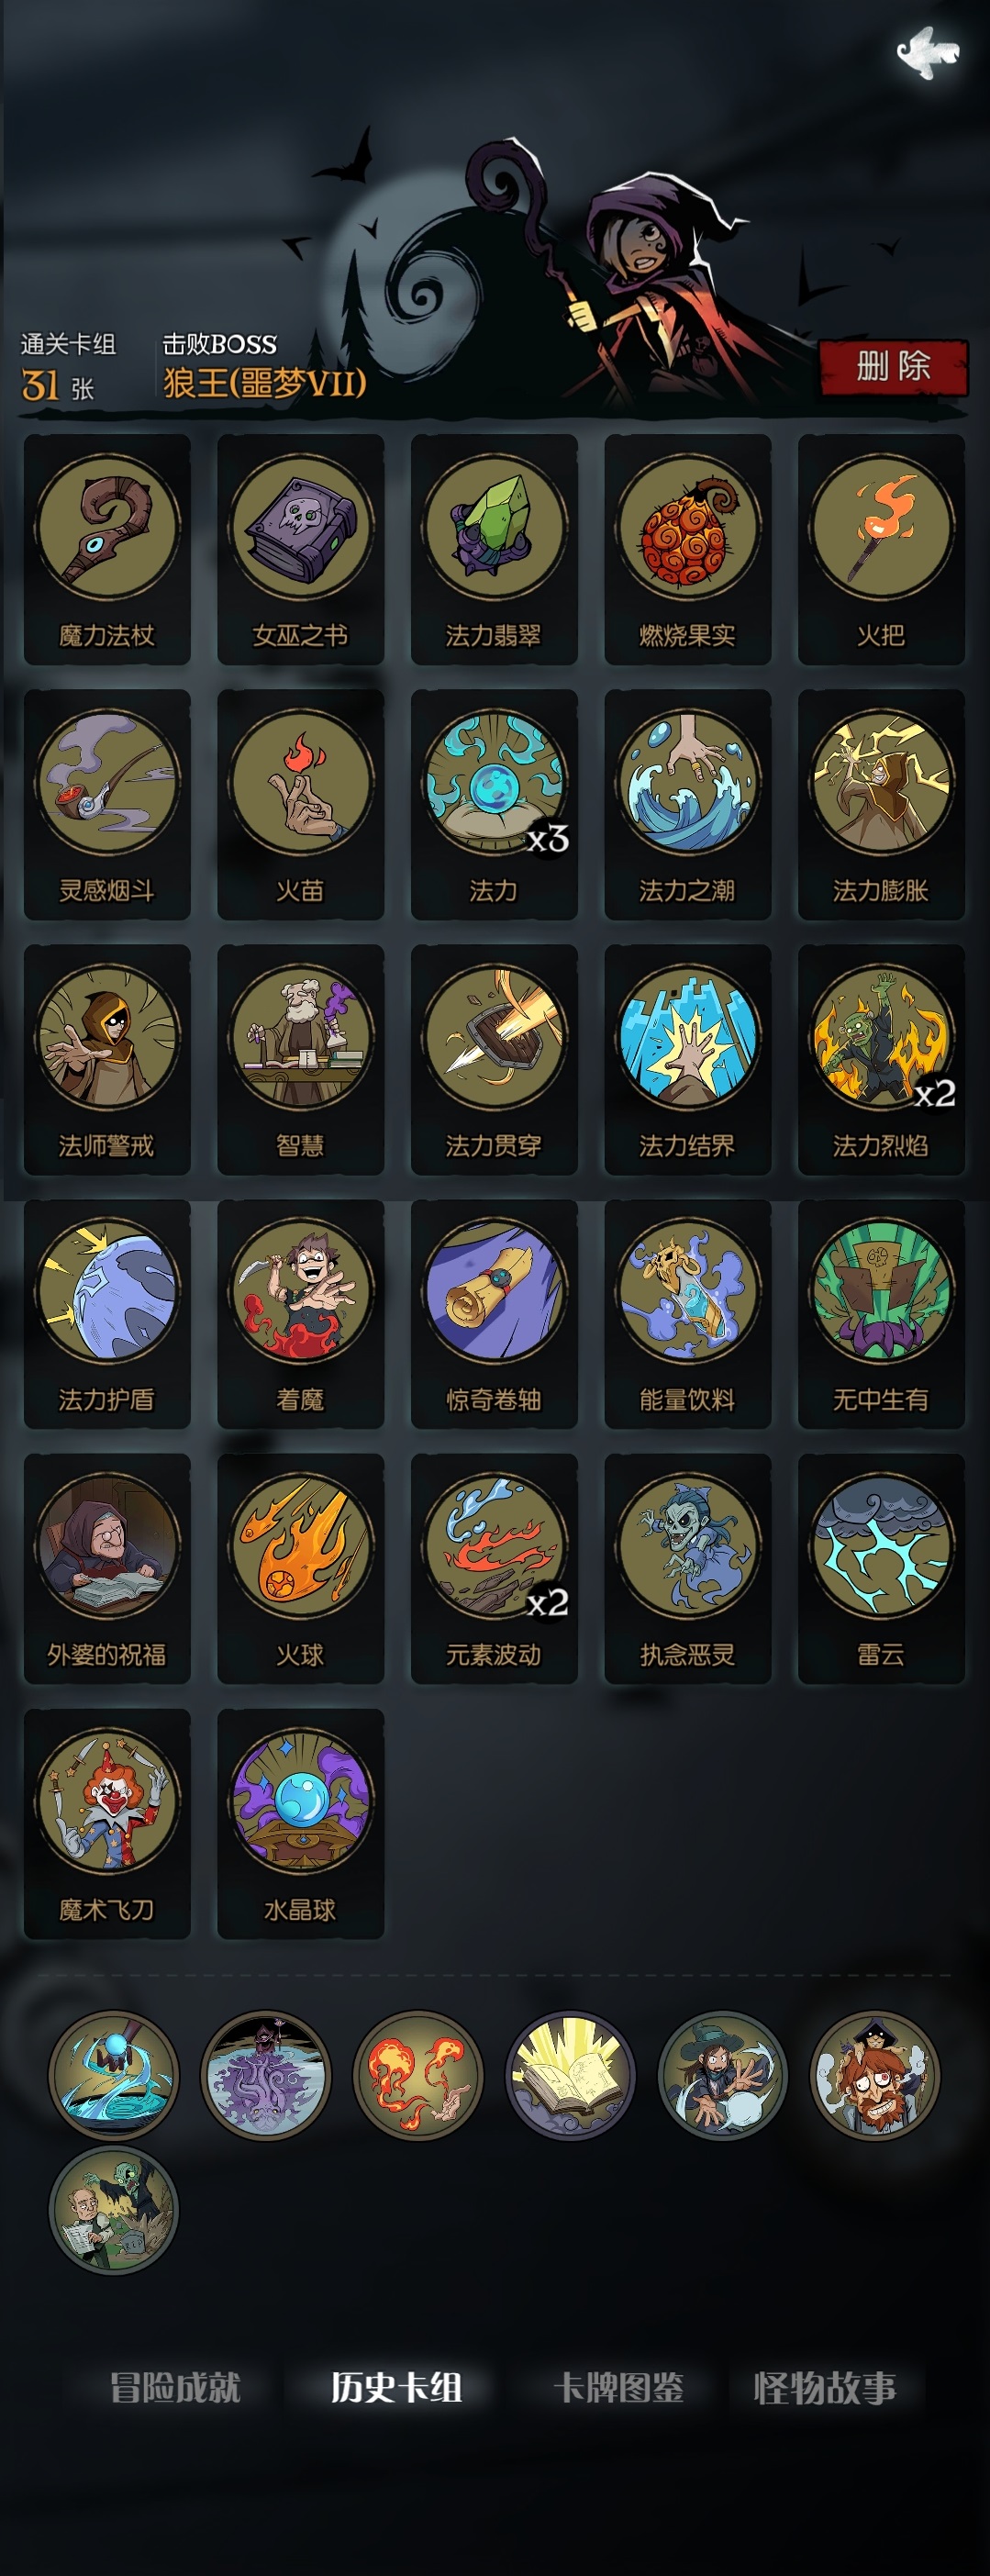
Task: Select the 魔术飞刀 clown card
Action: [x=107, y=1823]
